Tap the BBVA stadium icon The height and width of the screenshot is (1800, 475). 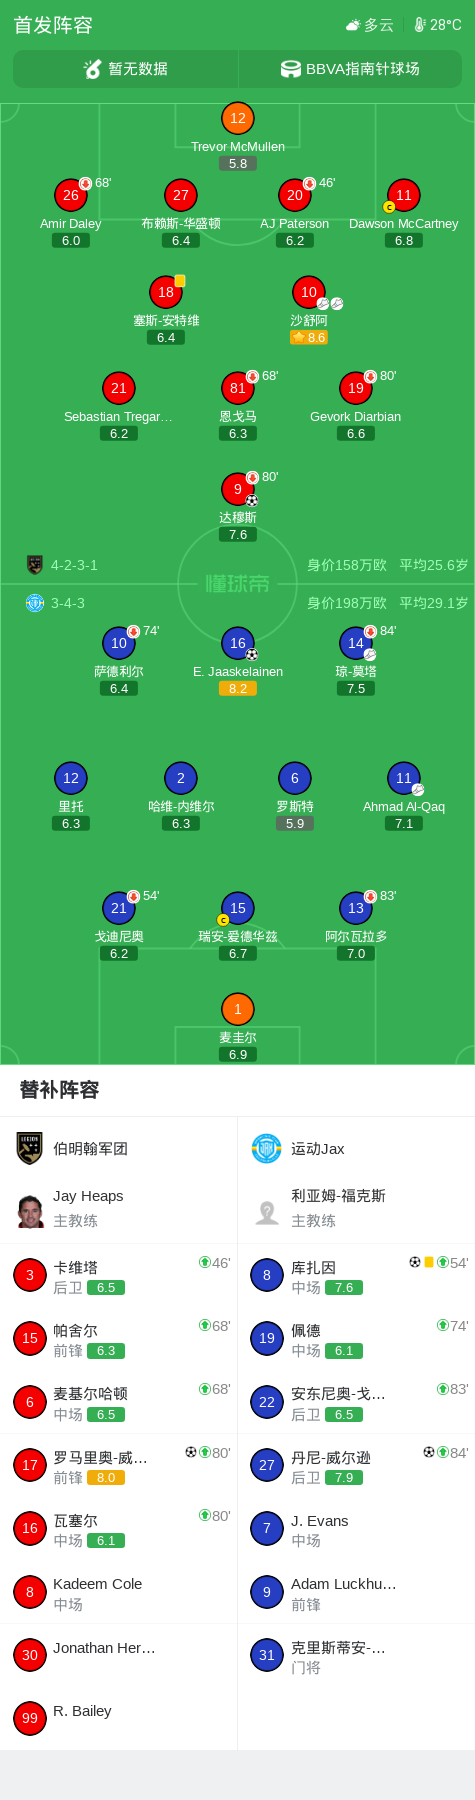pos(291,69)
